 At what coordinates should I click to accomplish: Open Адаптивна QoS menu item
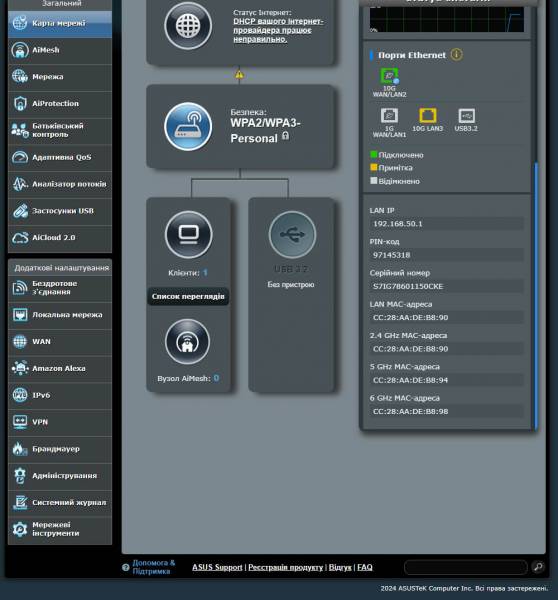60,157
